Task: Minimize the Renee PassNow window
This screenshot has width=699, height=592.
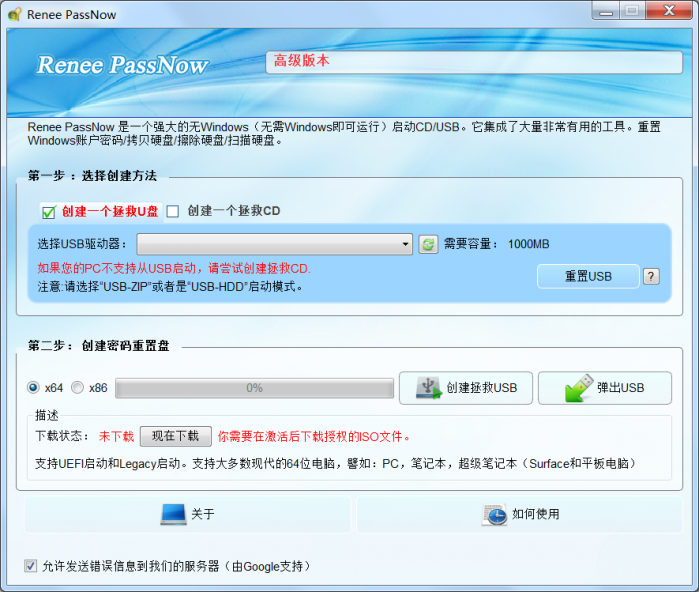Action: (606, 11)
